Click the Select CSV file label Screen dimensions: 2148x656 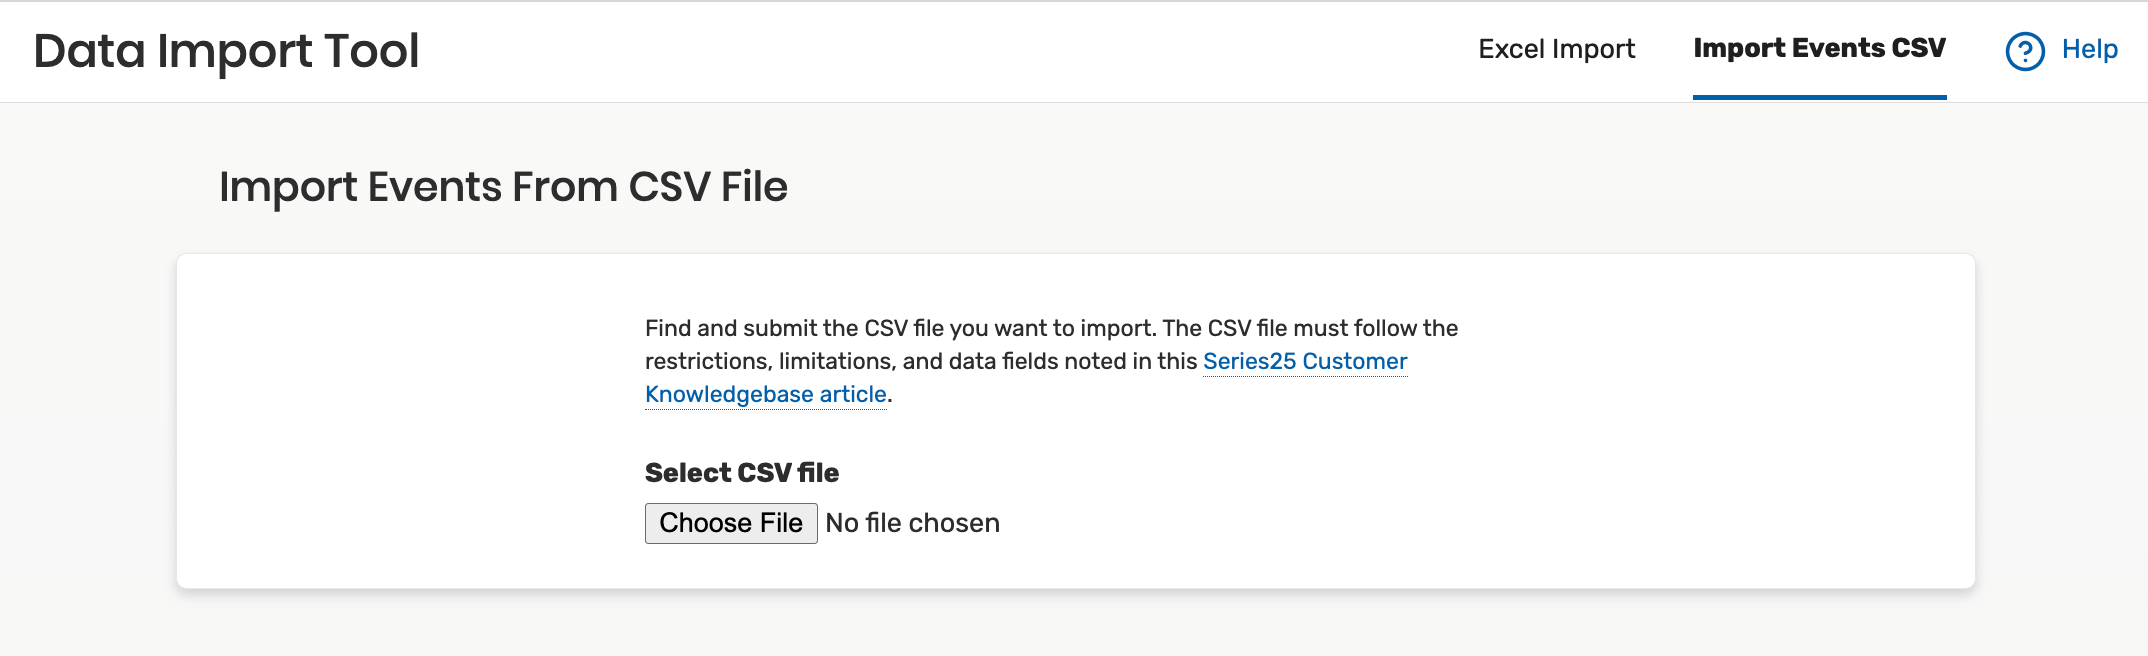coord(741,472)
